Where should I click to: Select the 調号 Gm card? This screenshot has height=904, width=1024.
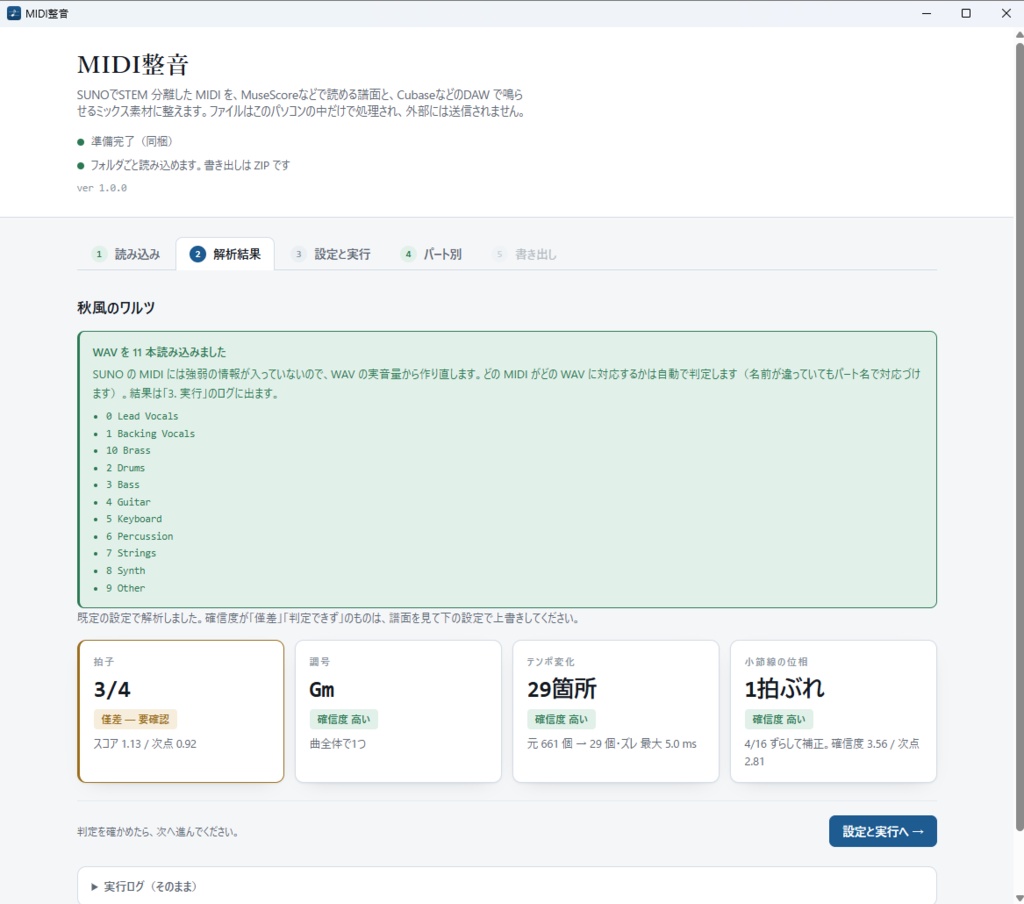pyautogui.click(x=398, y=711)
